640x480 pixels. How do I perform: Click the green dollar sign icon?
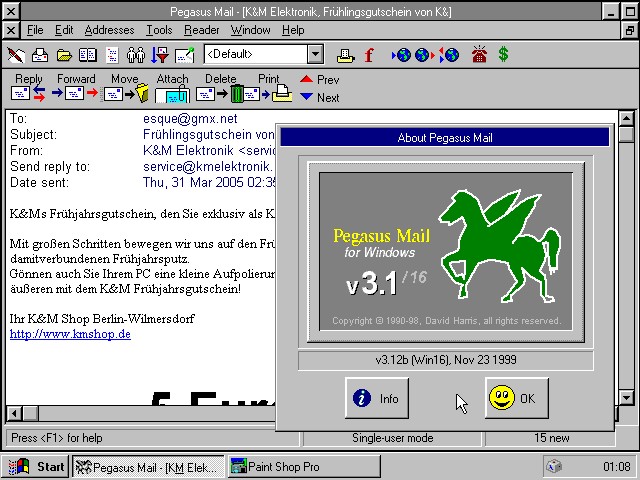click(x=503, y=54)
